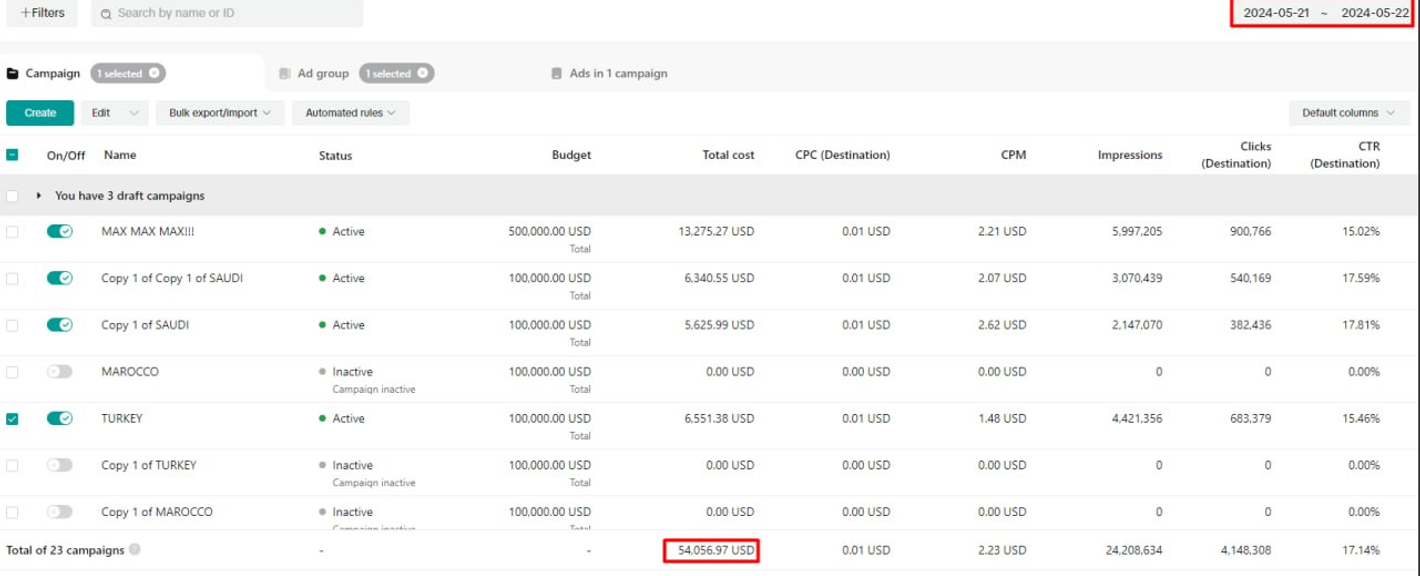Open the Default columns dropdown
1420x576 pixels.
pyautogui.click(x=1348, y=113)
